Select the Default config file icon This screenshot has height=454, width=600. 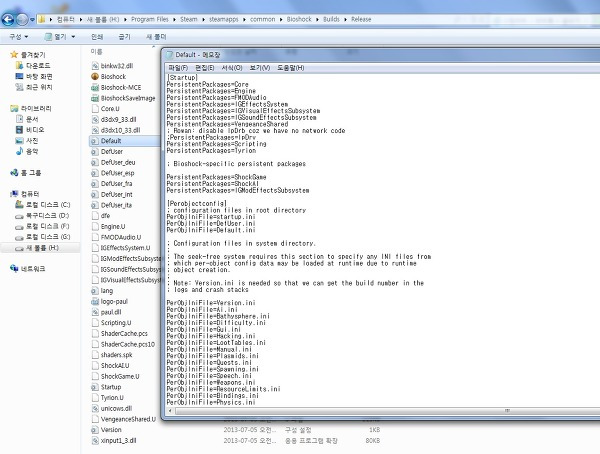click(95, 141)
